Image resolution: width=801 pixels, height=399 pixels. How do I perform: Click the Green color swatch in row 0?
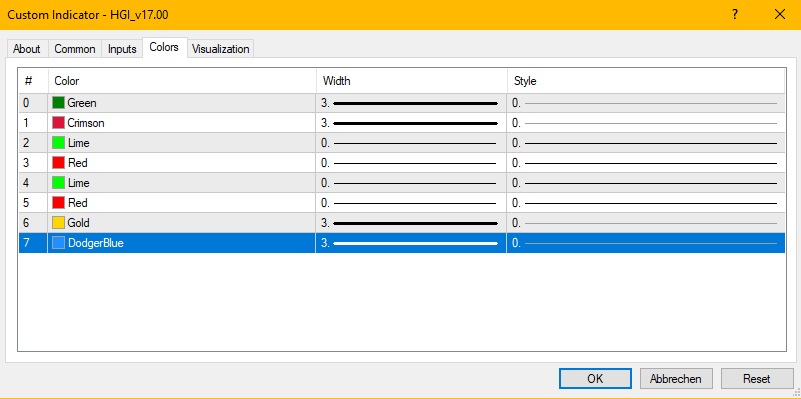click(58, 103)
